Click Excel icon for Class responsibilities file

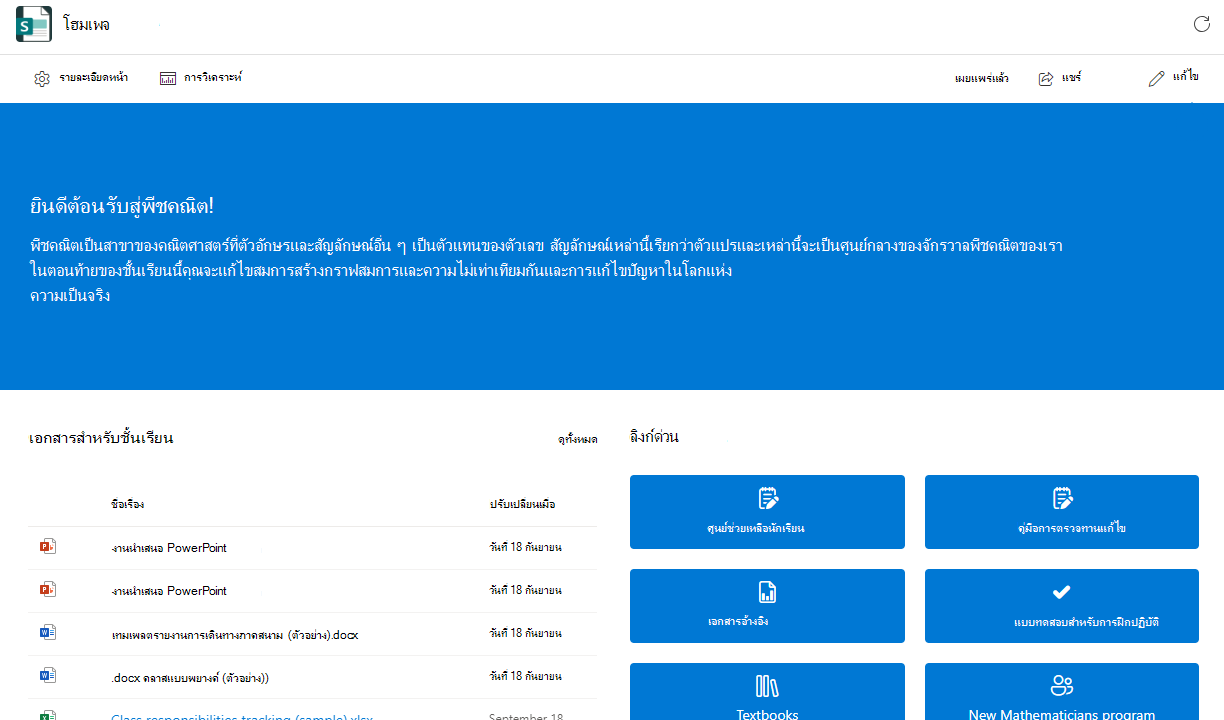pos(47,716)
